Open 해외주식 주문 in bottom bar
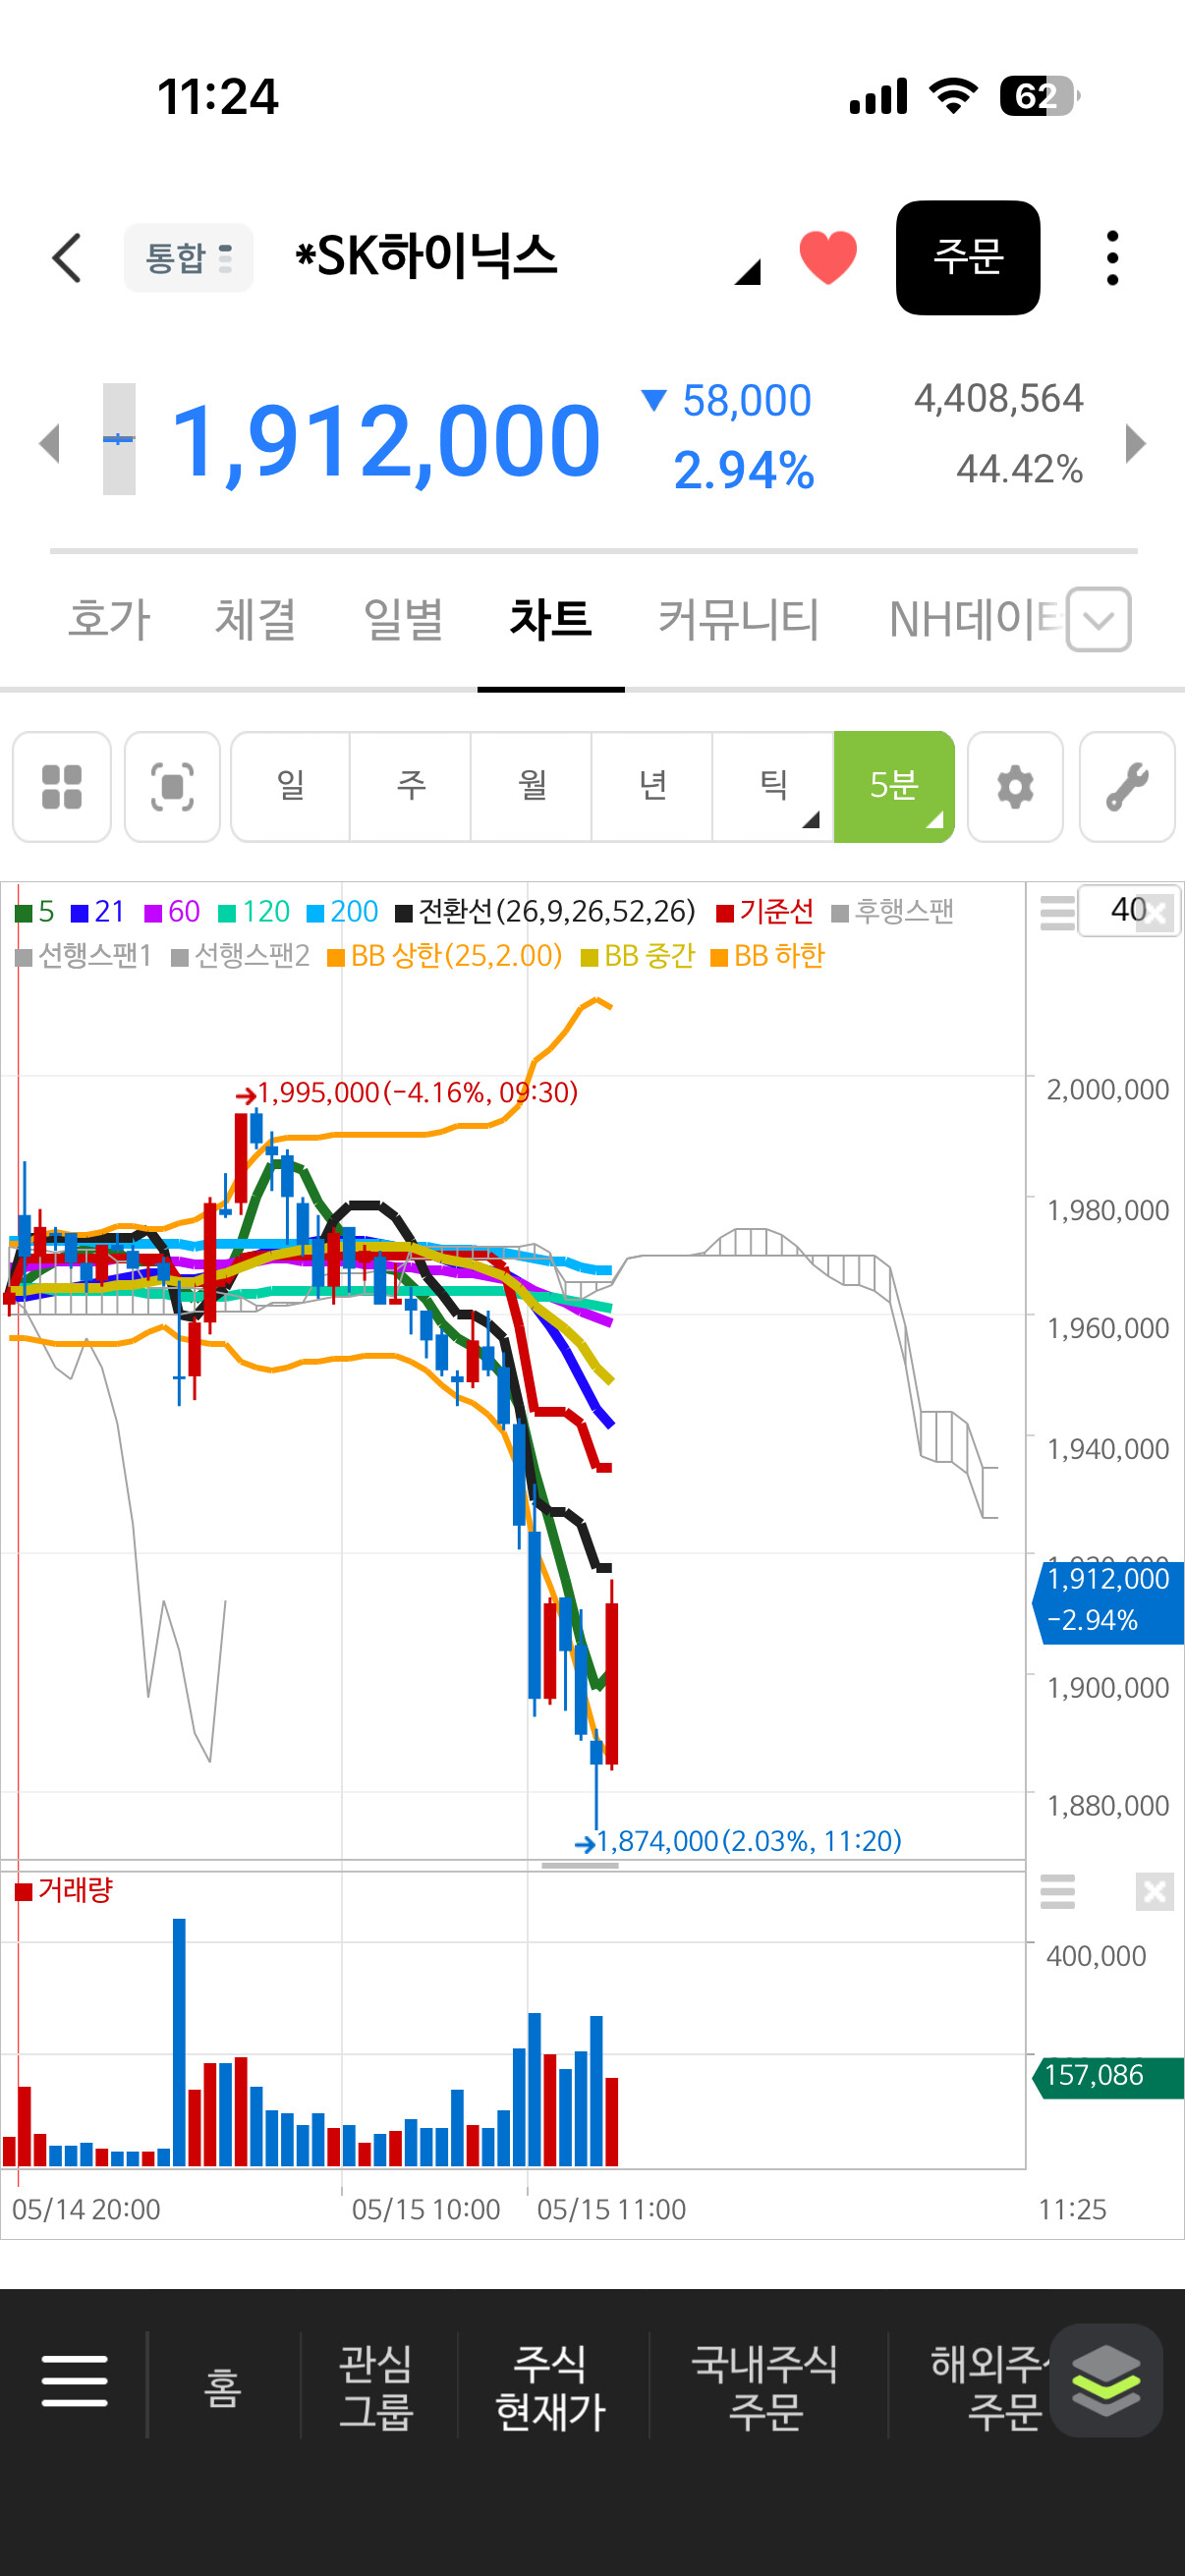The height and width of the screenshot is (2576, 1185). (x=990, y=2387)
